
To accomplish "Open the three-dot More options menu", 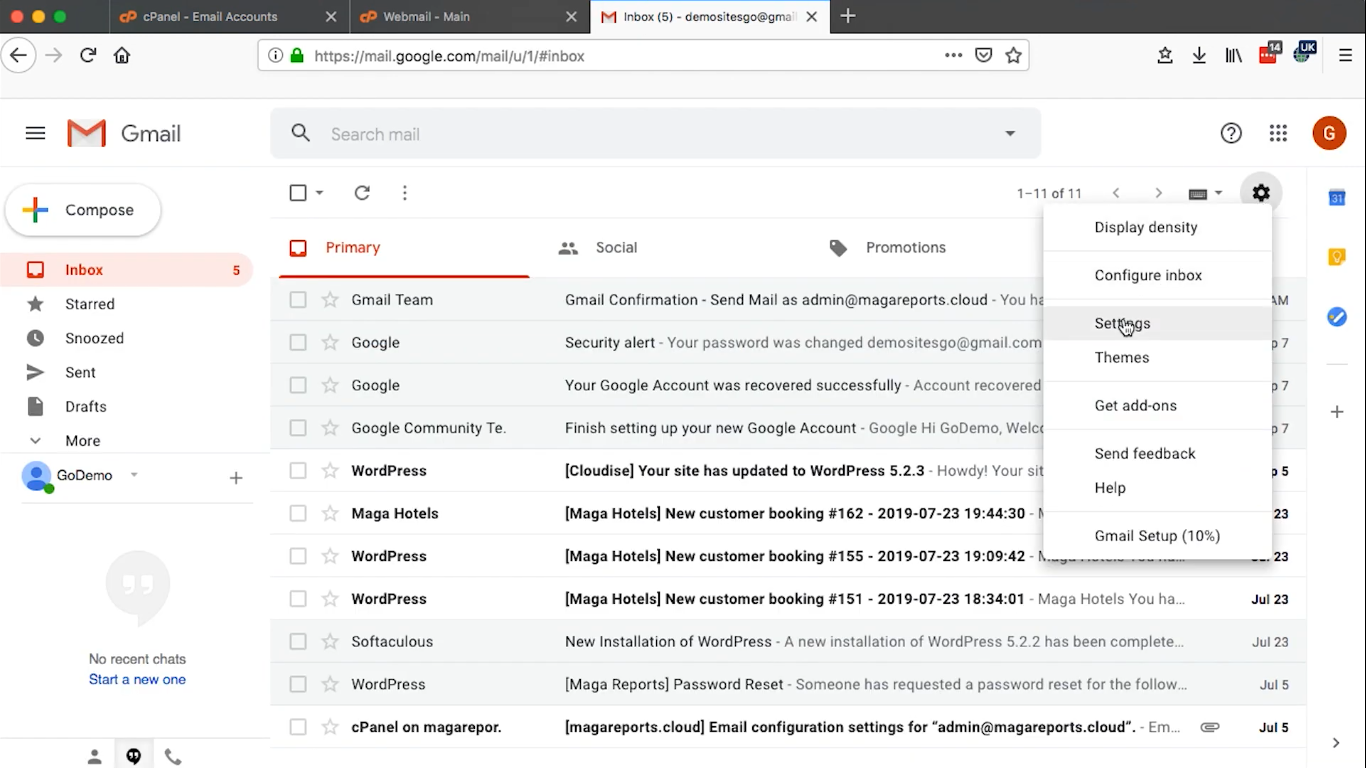I will pyautogui.click(x=404, y=193).
